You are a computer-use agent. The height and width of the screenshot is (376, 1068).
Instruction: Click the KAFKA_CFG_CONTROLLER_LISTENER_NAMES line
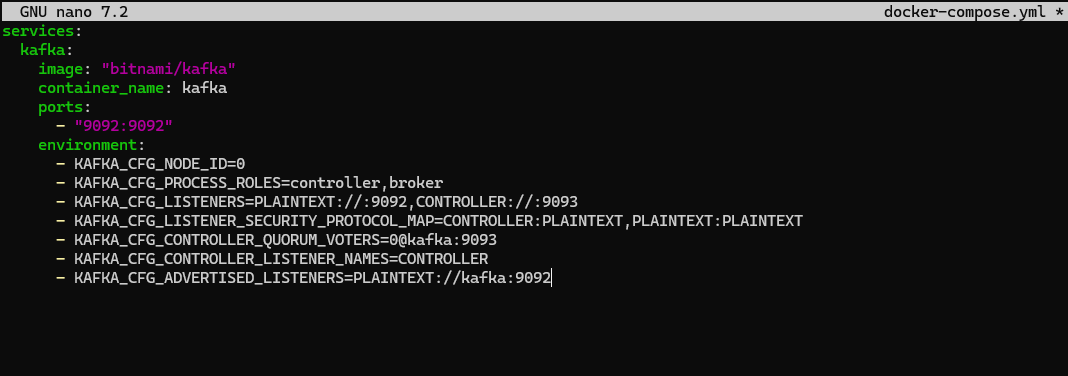281,260
